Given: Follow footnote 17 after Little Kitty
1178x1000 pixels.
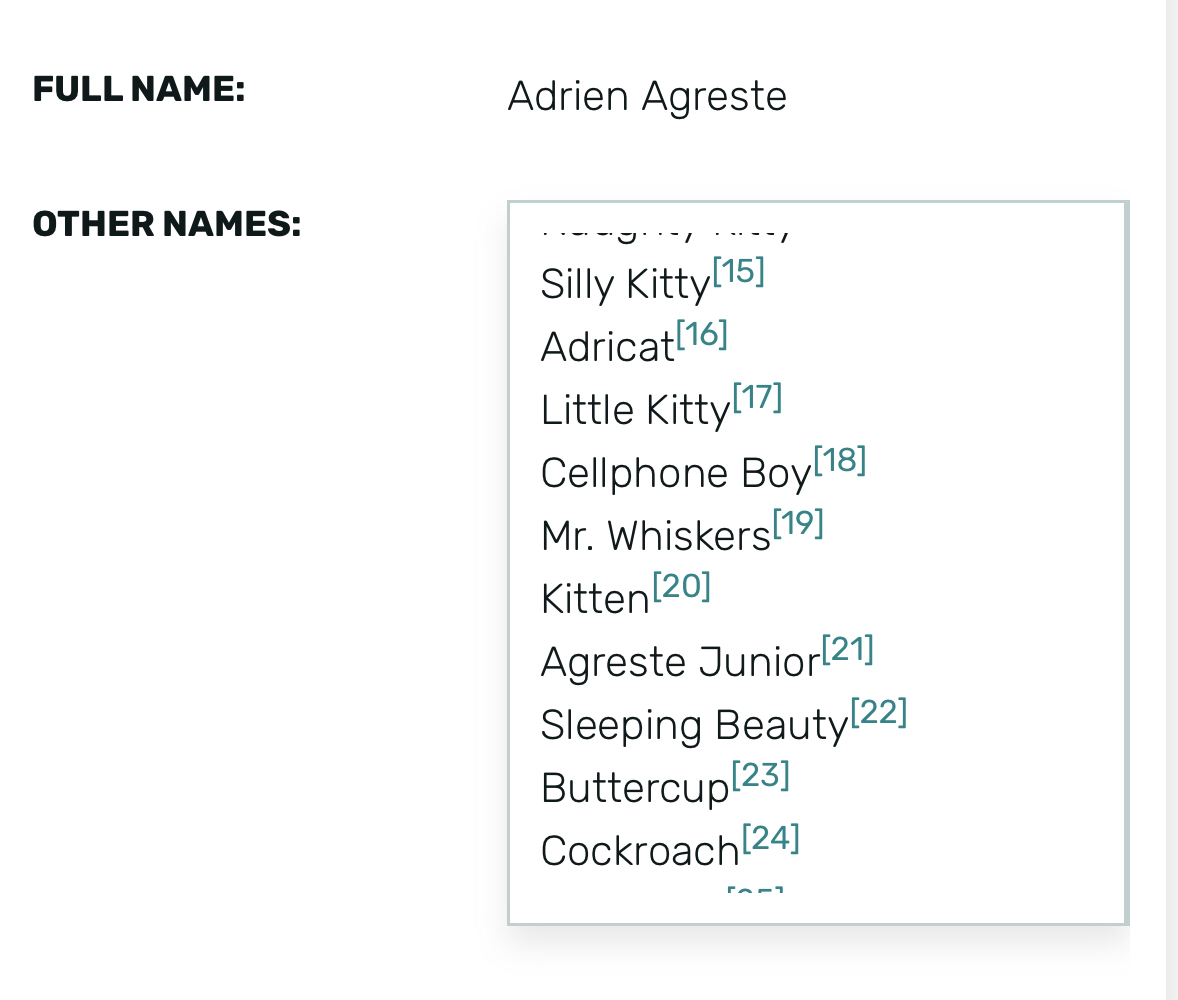Looking at the screenshot, I should point(757,398).
